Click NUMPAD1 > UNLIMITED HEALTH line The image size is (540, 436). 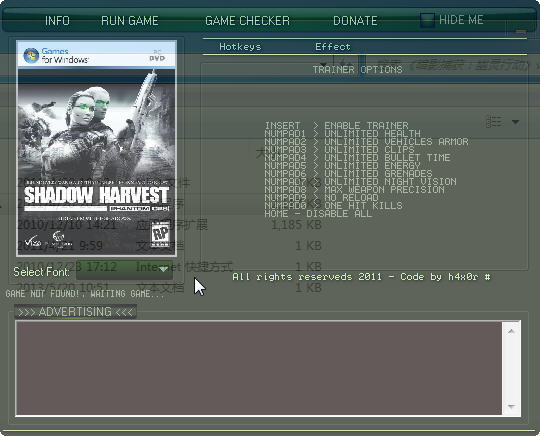342,133
